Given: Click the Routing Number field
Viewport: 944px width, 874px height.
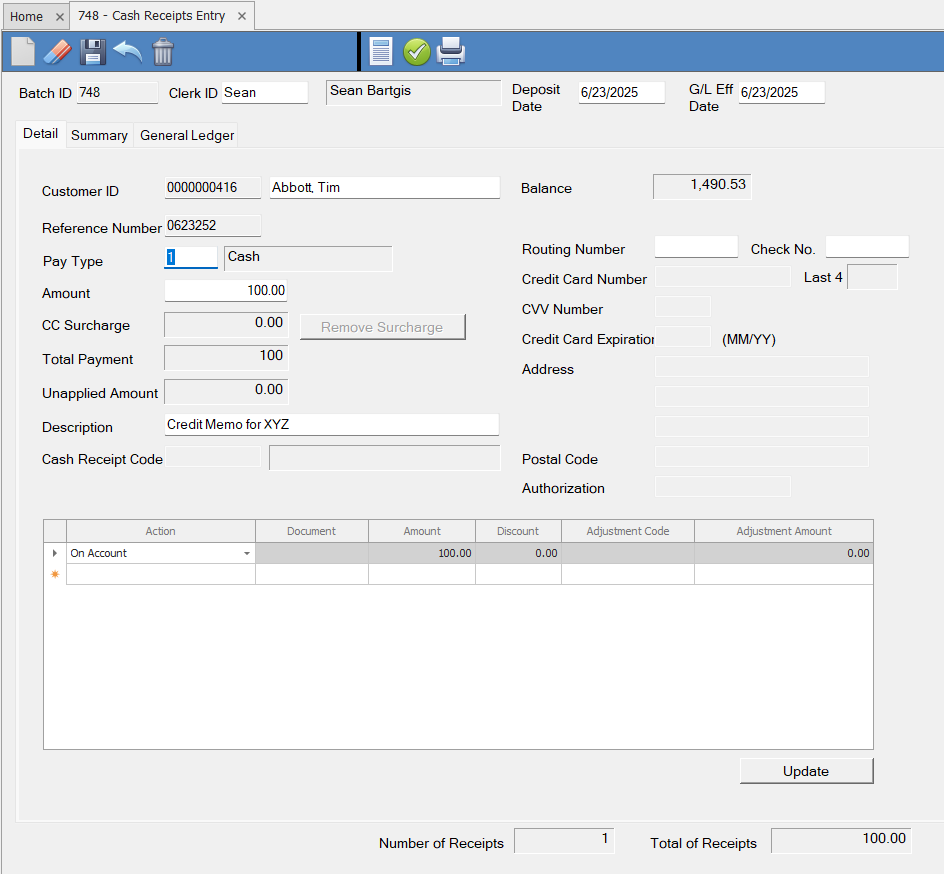Looking at the screenshot, I should [x=696, y=247].
